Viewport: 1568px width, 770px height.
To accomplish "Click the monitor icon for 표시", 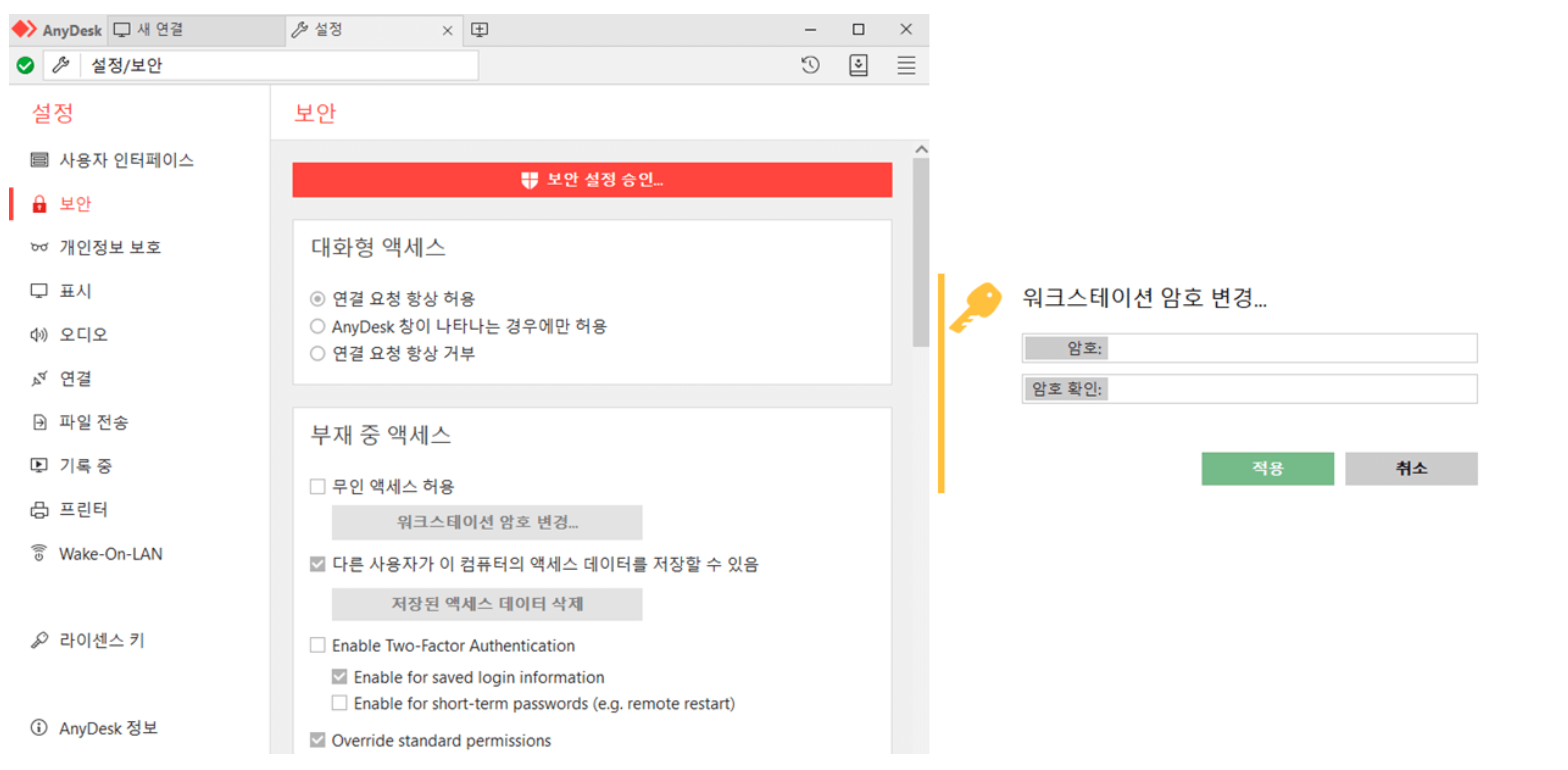I will (39, 291).
